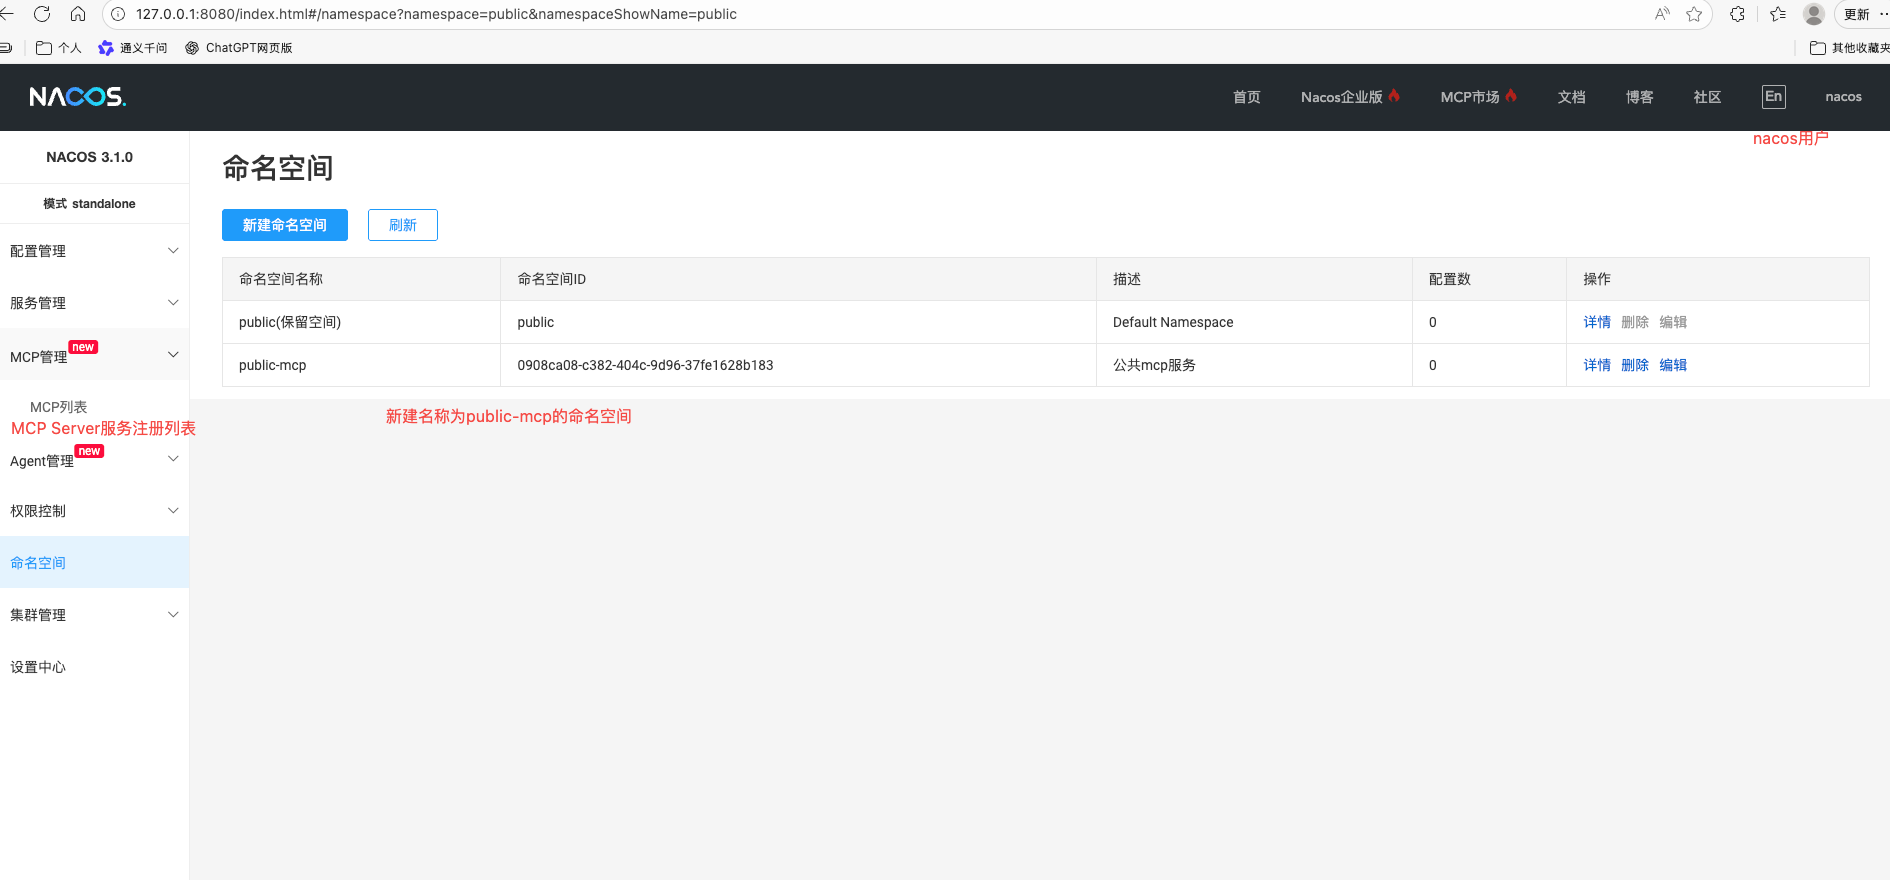Click 编辑 for the public-mcp namespace

[x=1673, y=365]
